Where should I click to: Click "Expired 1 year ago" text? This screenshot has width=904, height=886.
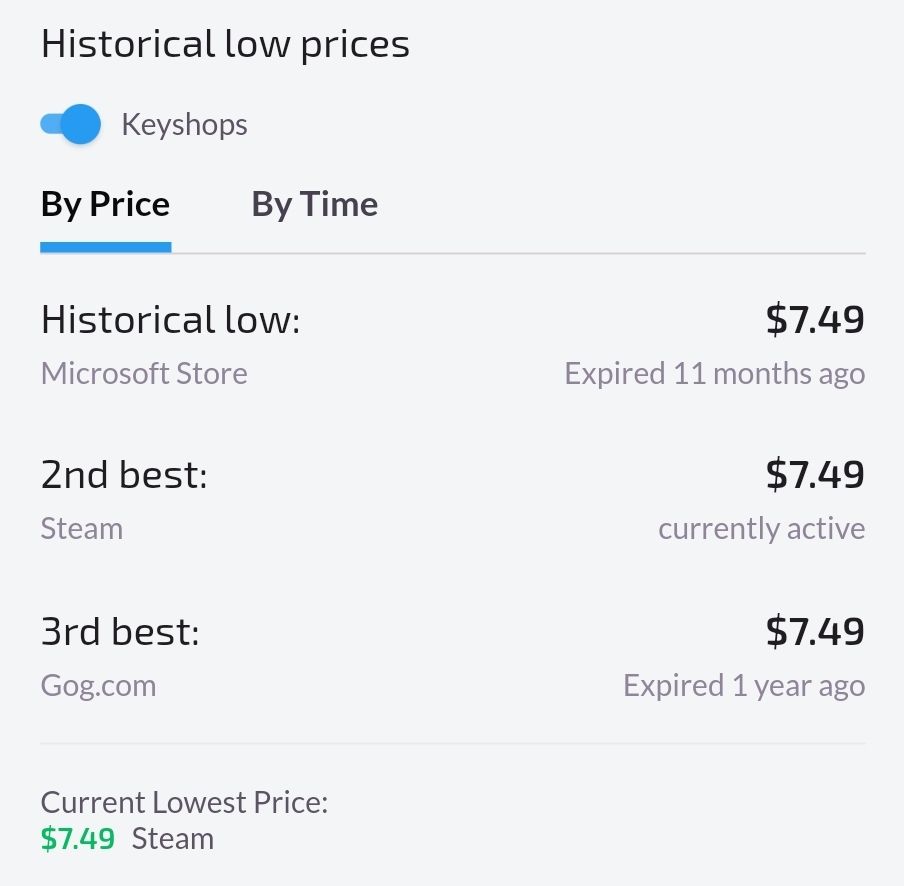(x=743, y=686)
